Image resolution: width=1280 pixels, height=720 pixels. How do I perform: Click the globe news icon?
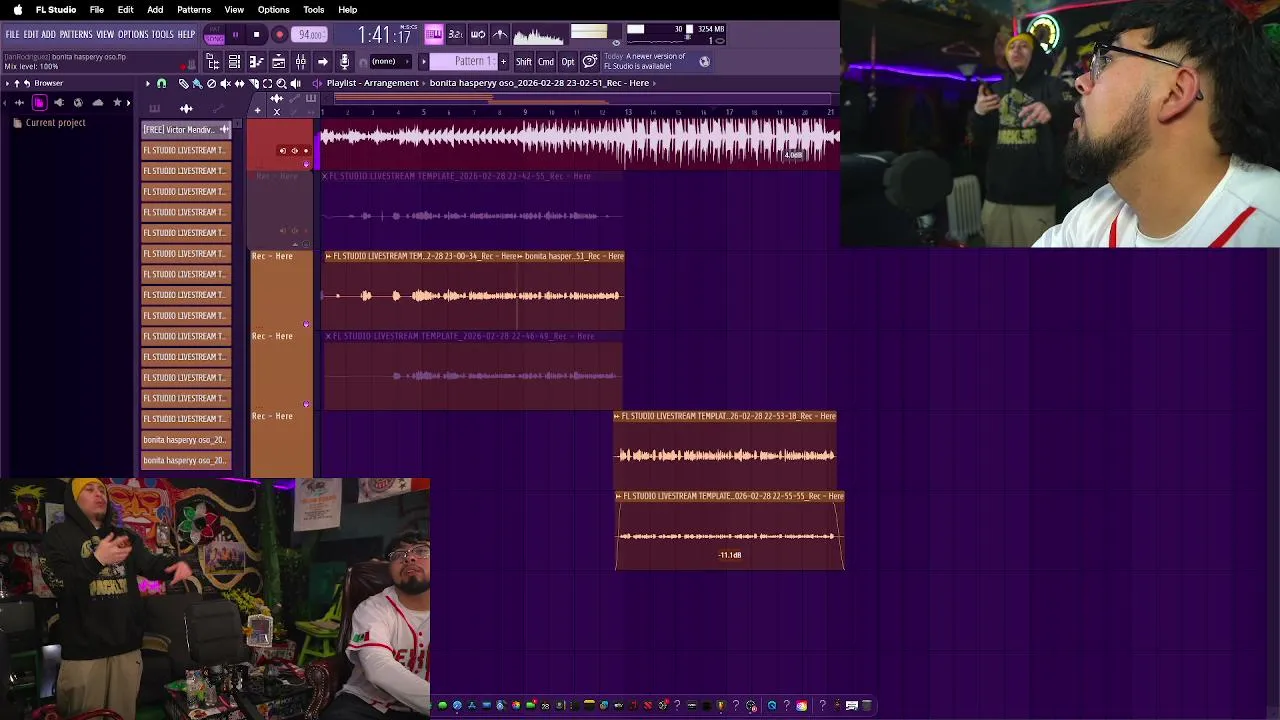[x=704, y=62]
